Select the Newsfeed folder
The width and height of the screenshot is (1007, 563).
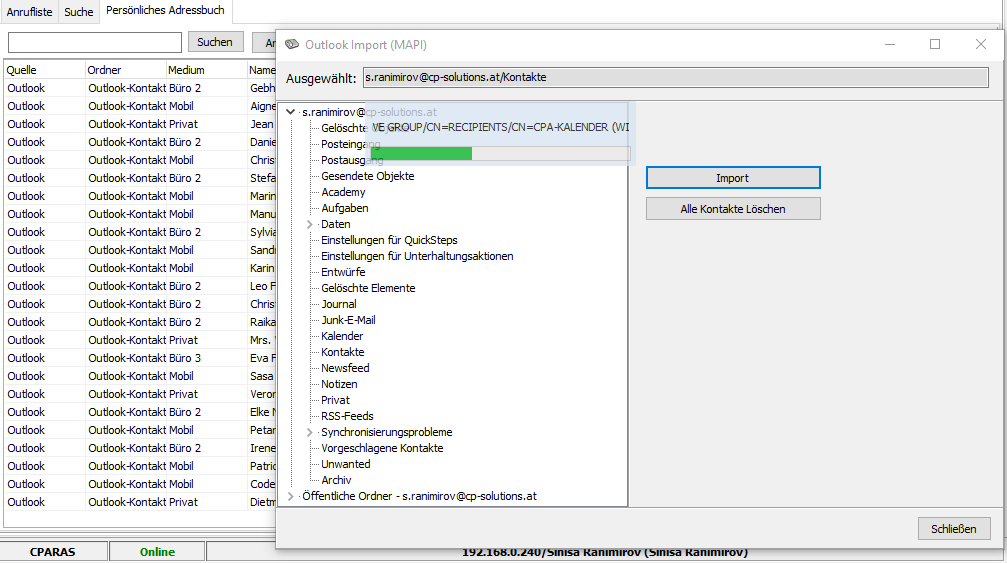(345, 368)
